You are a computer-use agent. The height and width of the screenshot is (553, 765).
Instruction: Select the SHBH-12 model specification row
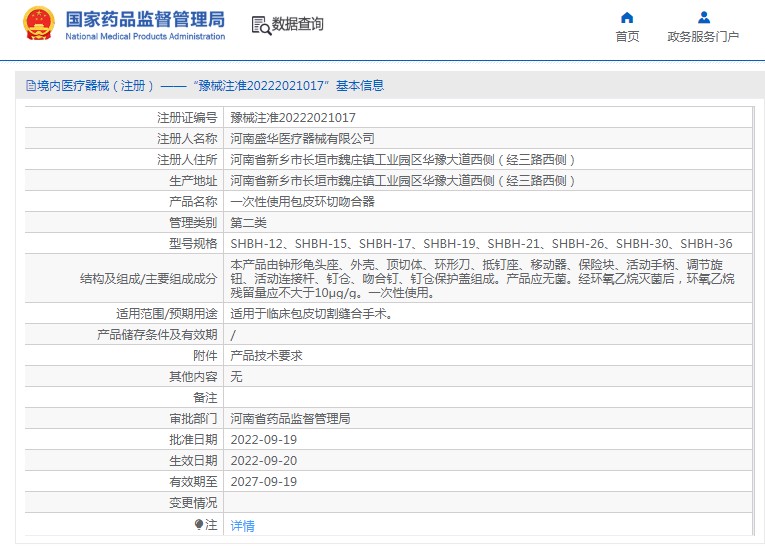click(x=481, y=244)
